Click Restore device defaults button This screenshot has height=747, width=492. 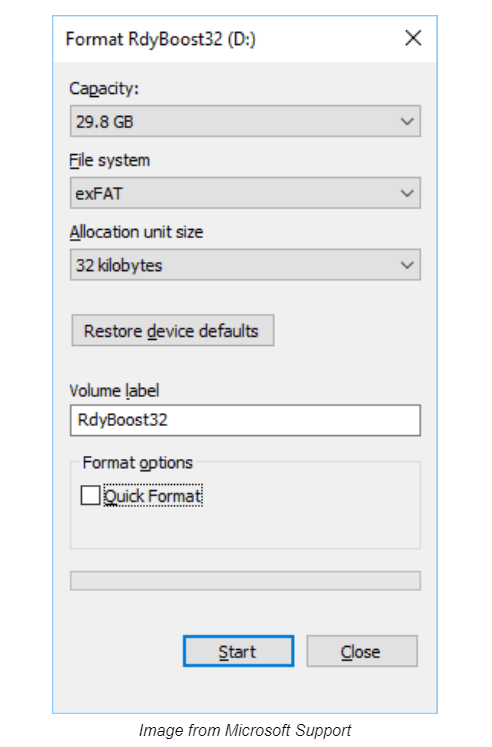172,331
